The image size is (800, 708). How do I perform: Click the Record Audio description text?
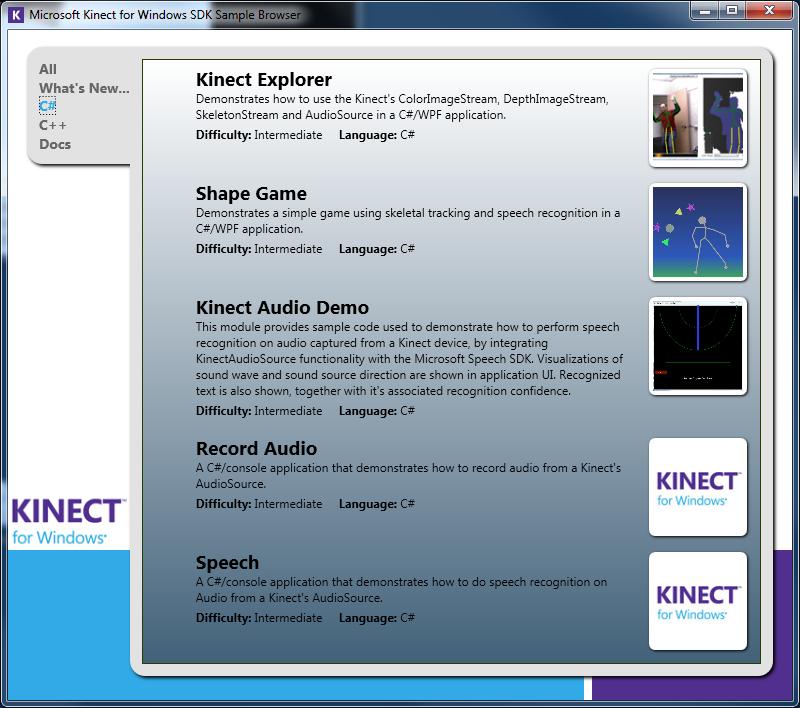coord(408,475)
